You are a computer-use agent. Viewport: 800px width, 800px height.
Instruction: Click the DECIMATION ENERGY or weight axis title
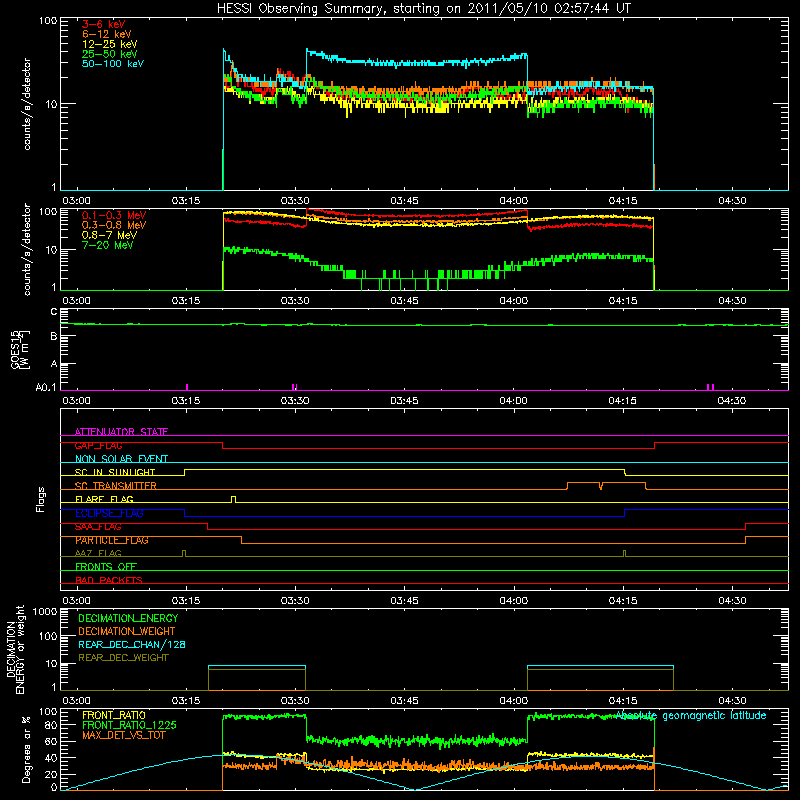(x=15, y=649)
